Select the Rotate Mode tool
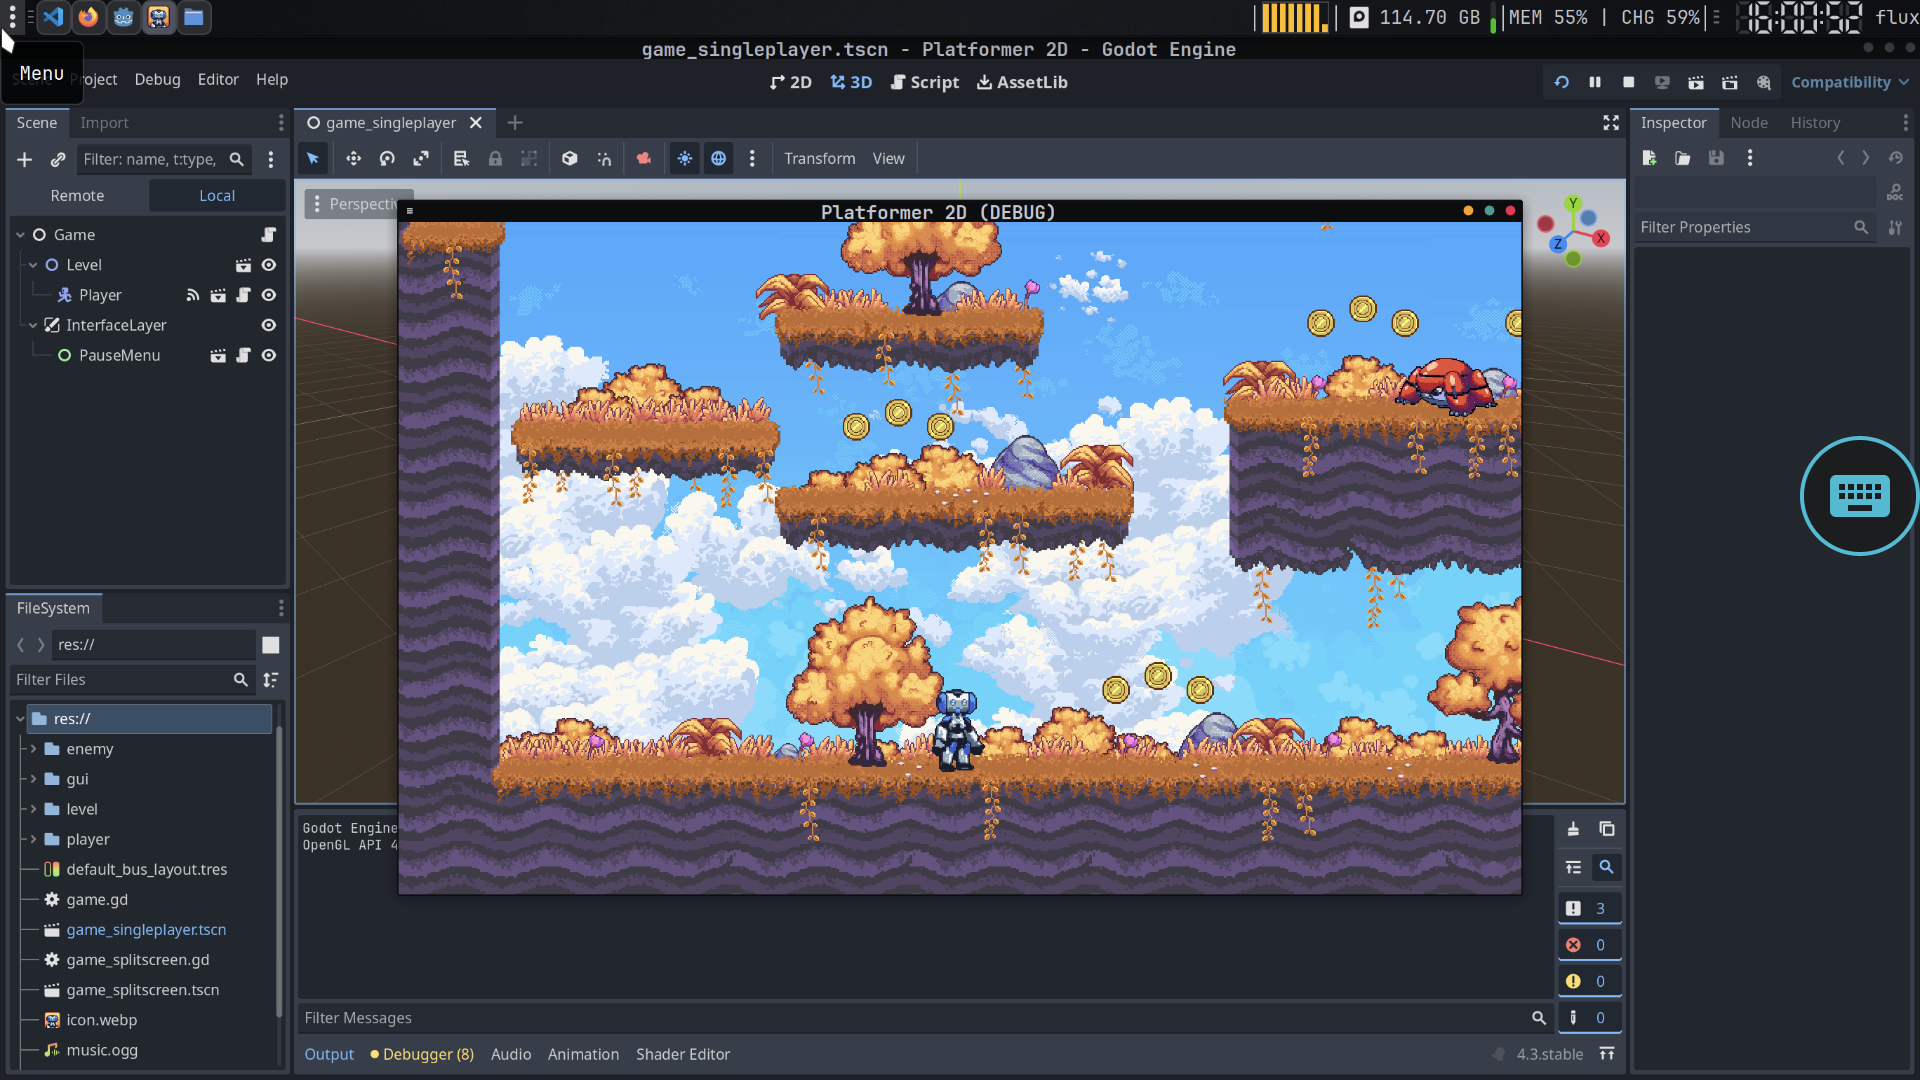Viewport: 1920px width, 1080px height. pos(387,158)
